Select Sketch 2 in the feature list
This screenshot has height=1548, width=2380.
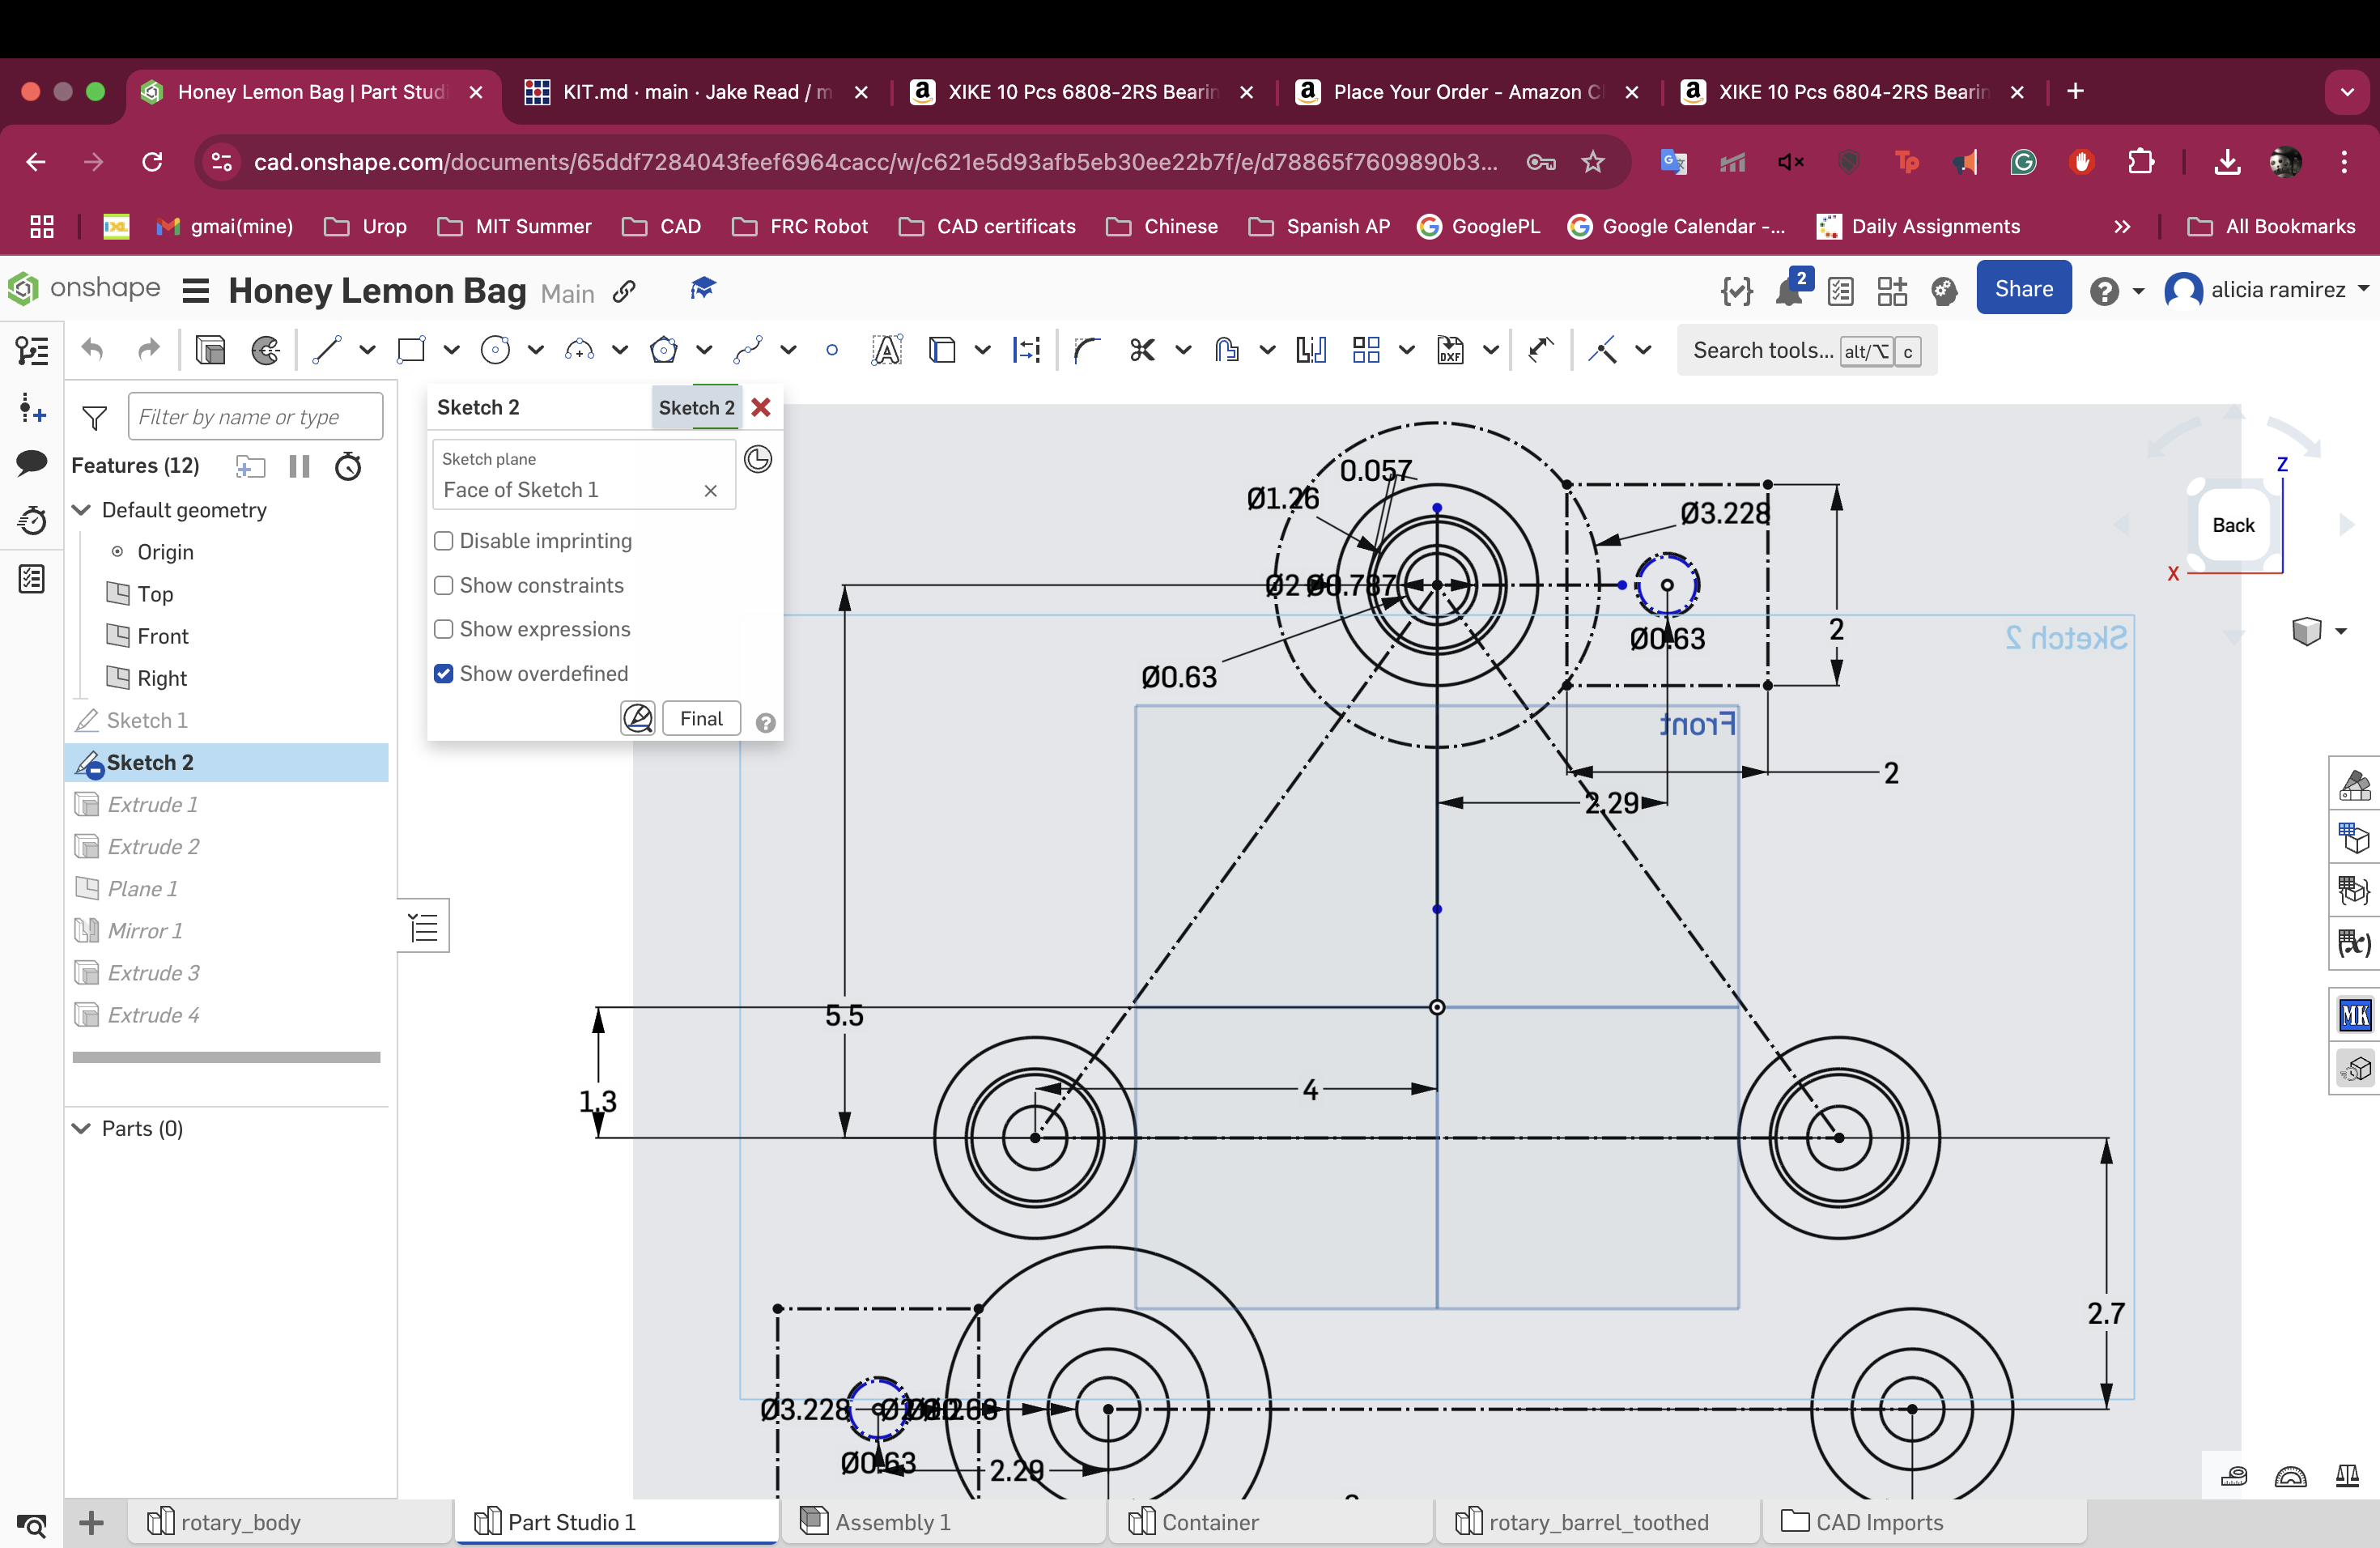(x=227, y=762)
